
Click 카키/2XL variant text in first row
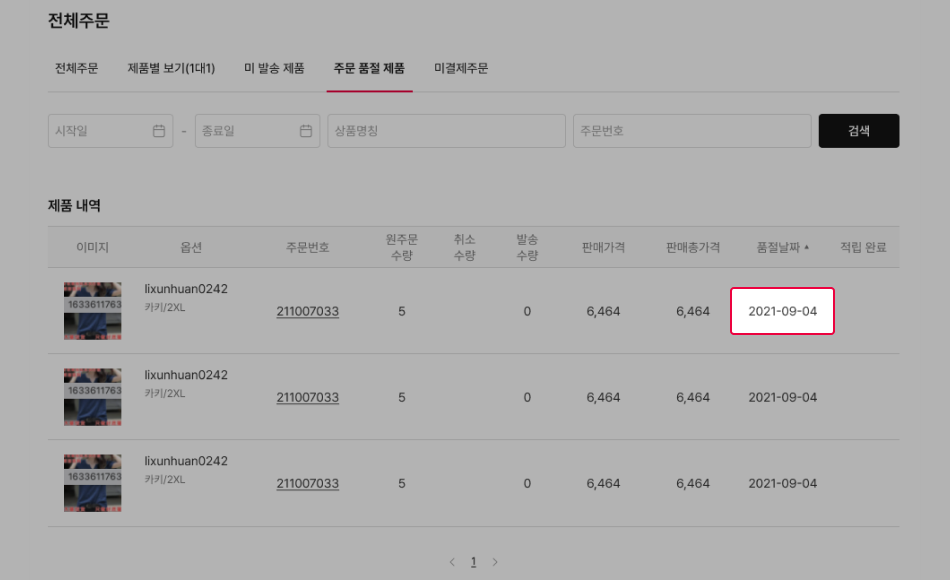pyautogui.click(x=165, y=307)
